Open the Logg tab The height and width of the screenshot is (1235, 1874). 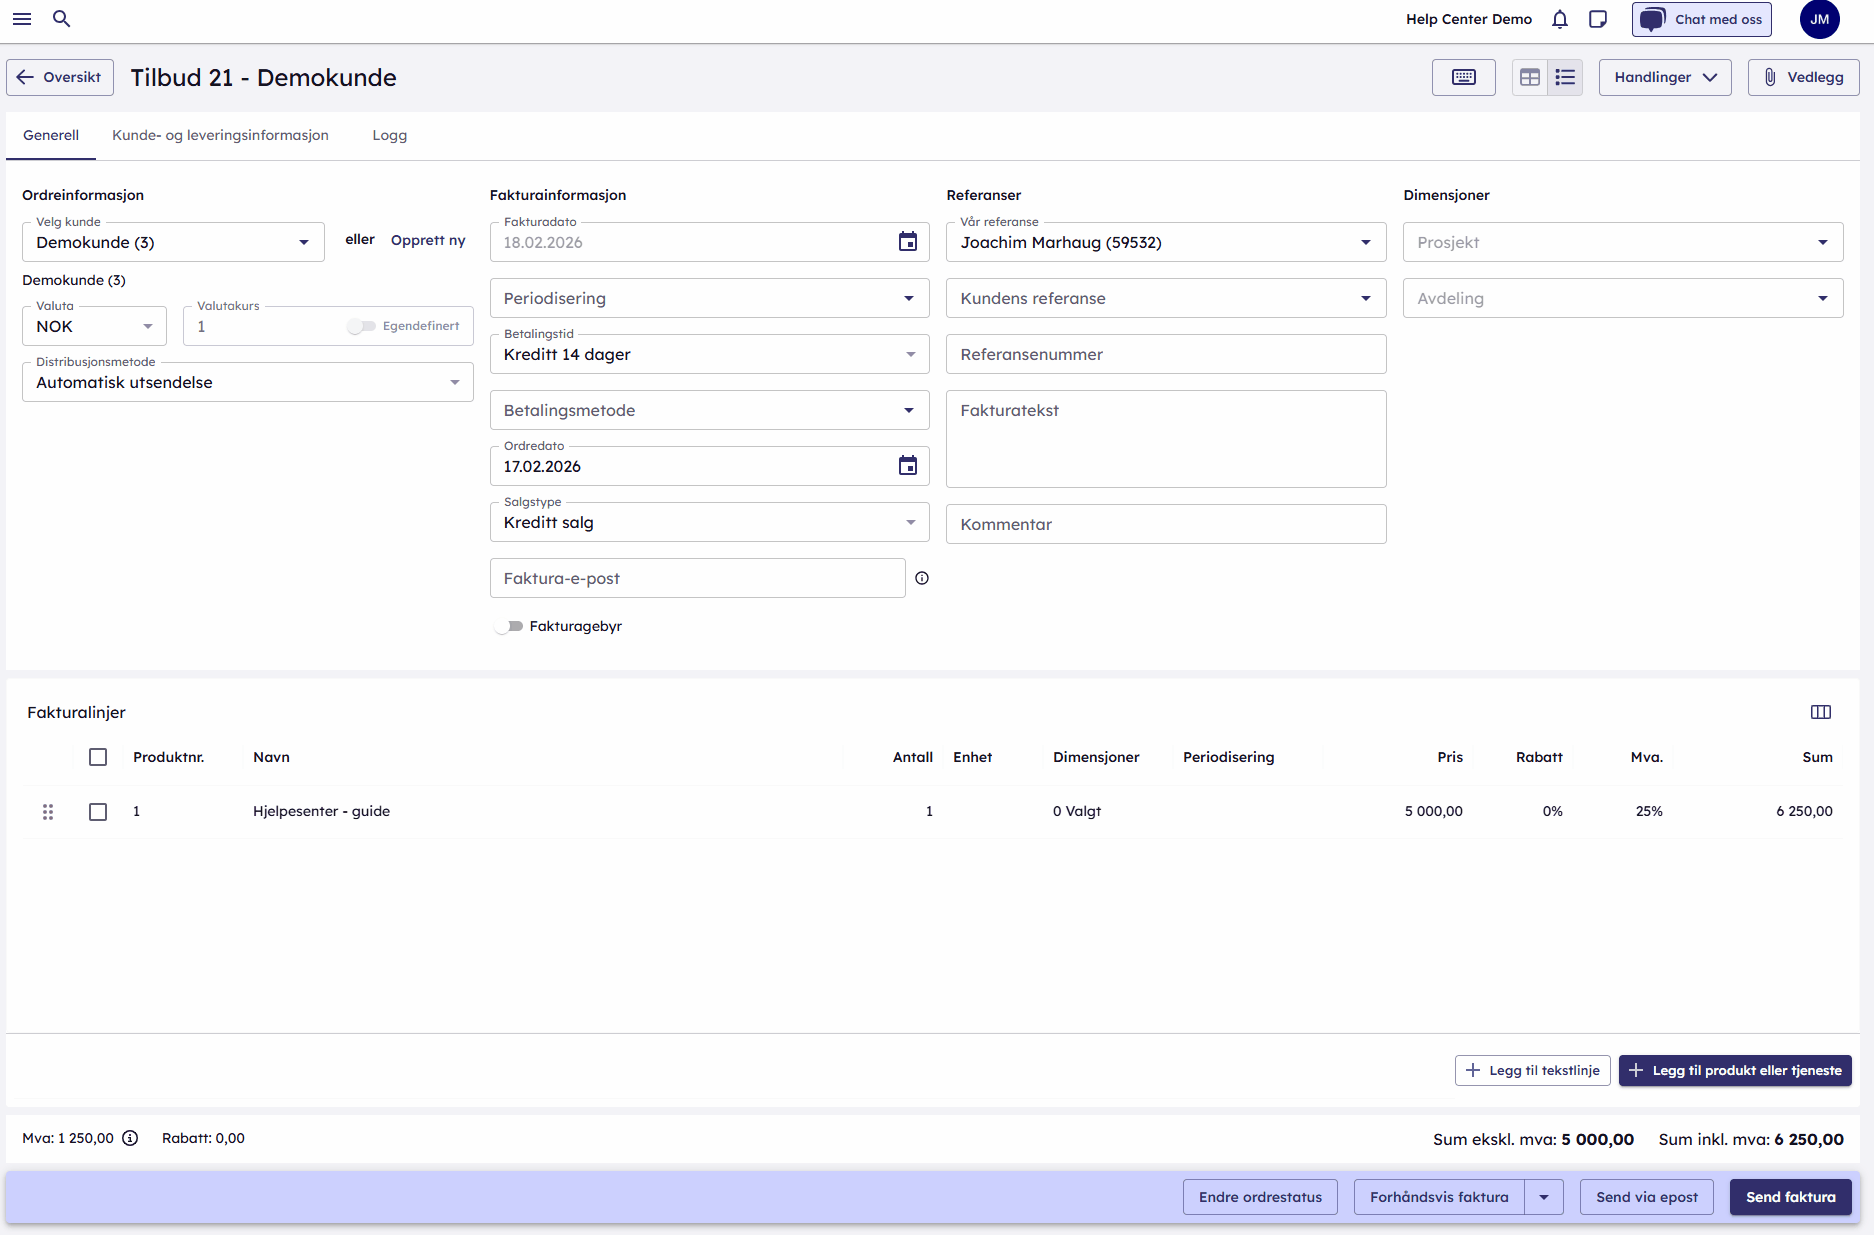click(389, 135)
